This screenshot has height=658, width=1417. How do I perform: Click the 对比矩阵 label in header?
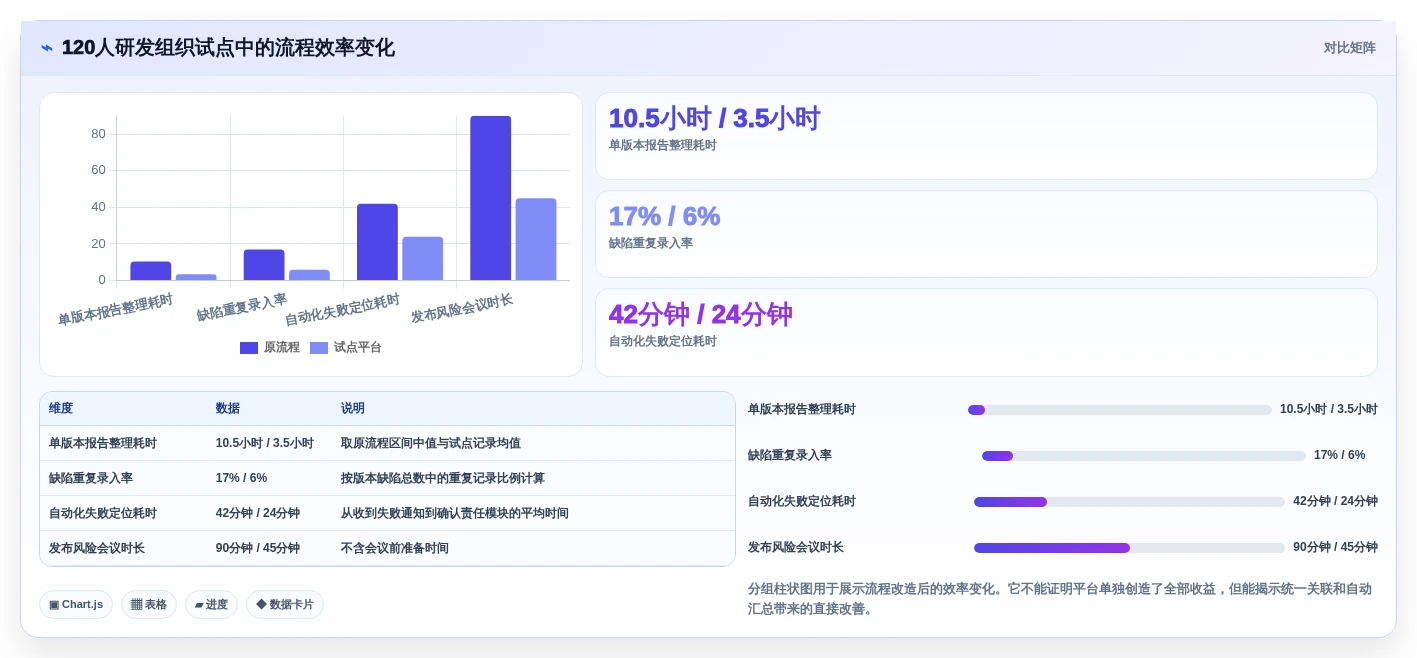point(1349,48)
